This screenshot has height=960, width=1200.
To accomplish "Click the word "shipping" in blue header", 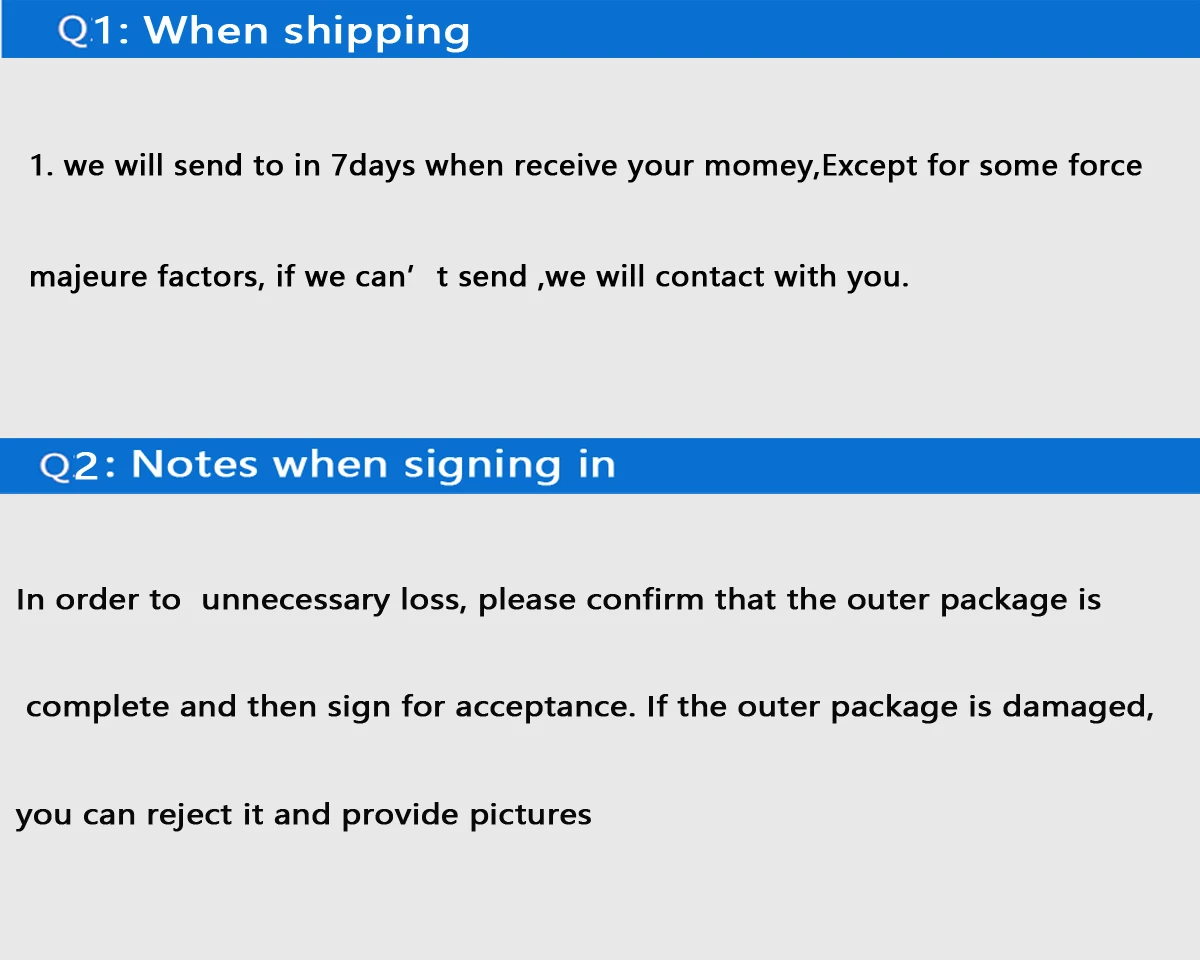I will pos(377,33).
